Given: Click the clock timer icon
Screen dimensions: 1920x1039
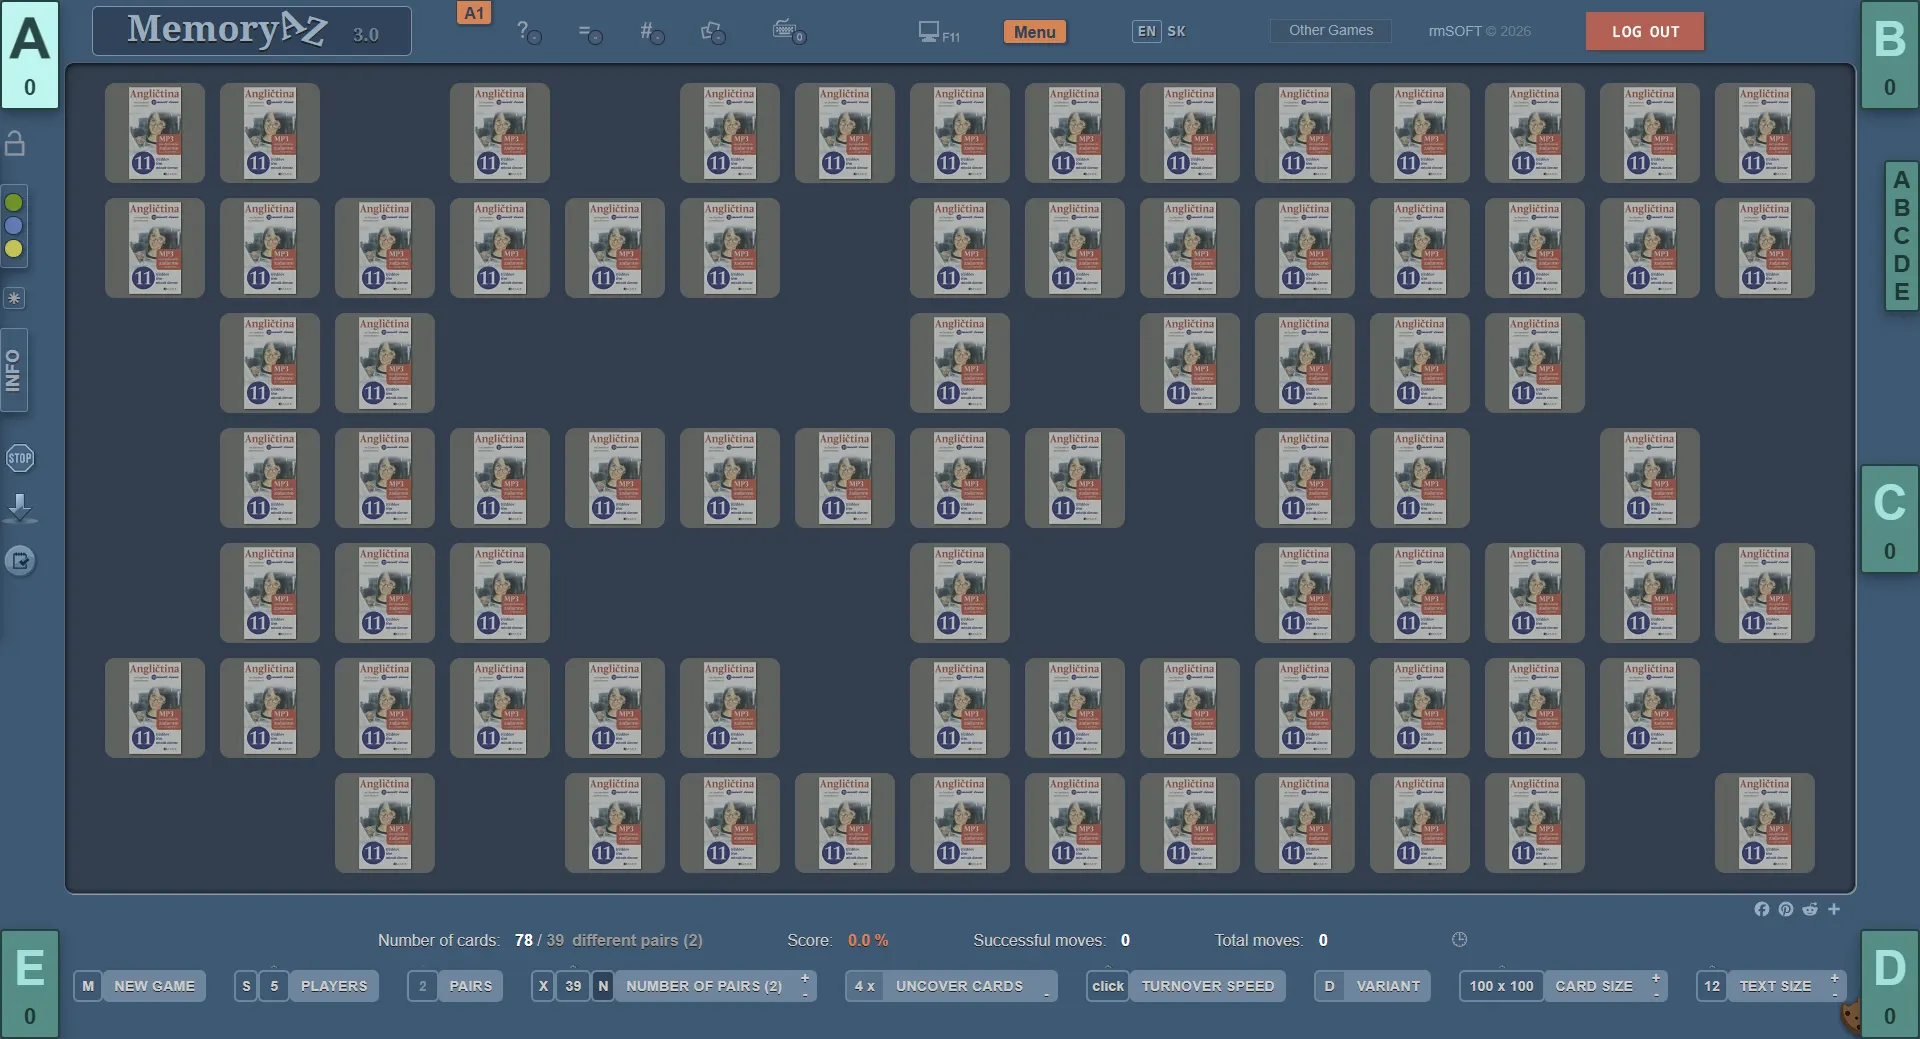Looking at the screenshot, I should 1459,939.
